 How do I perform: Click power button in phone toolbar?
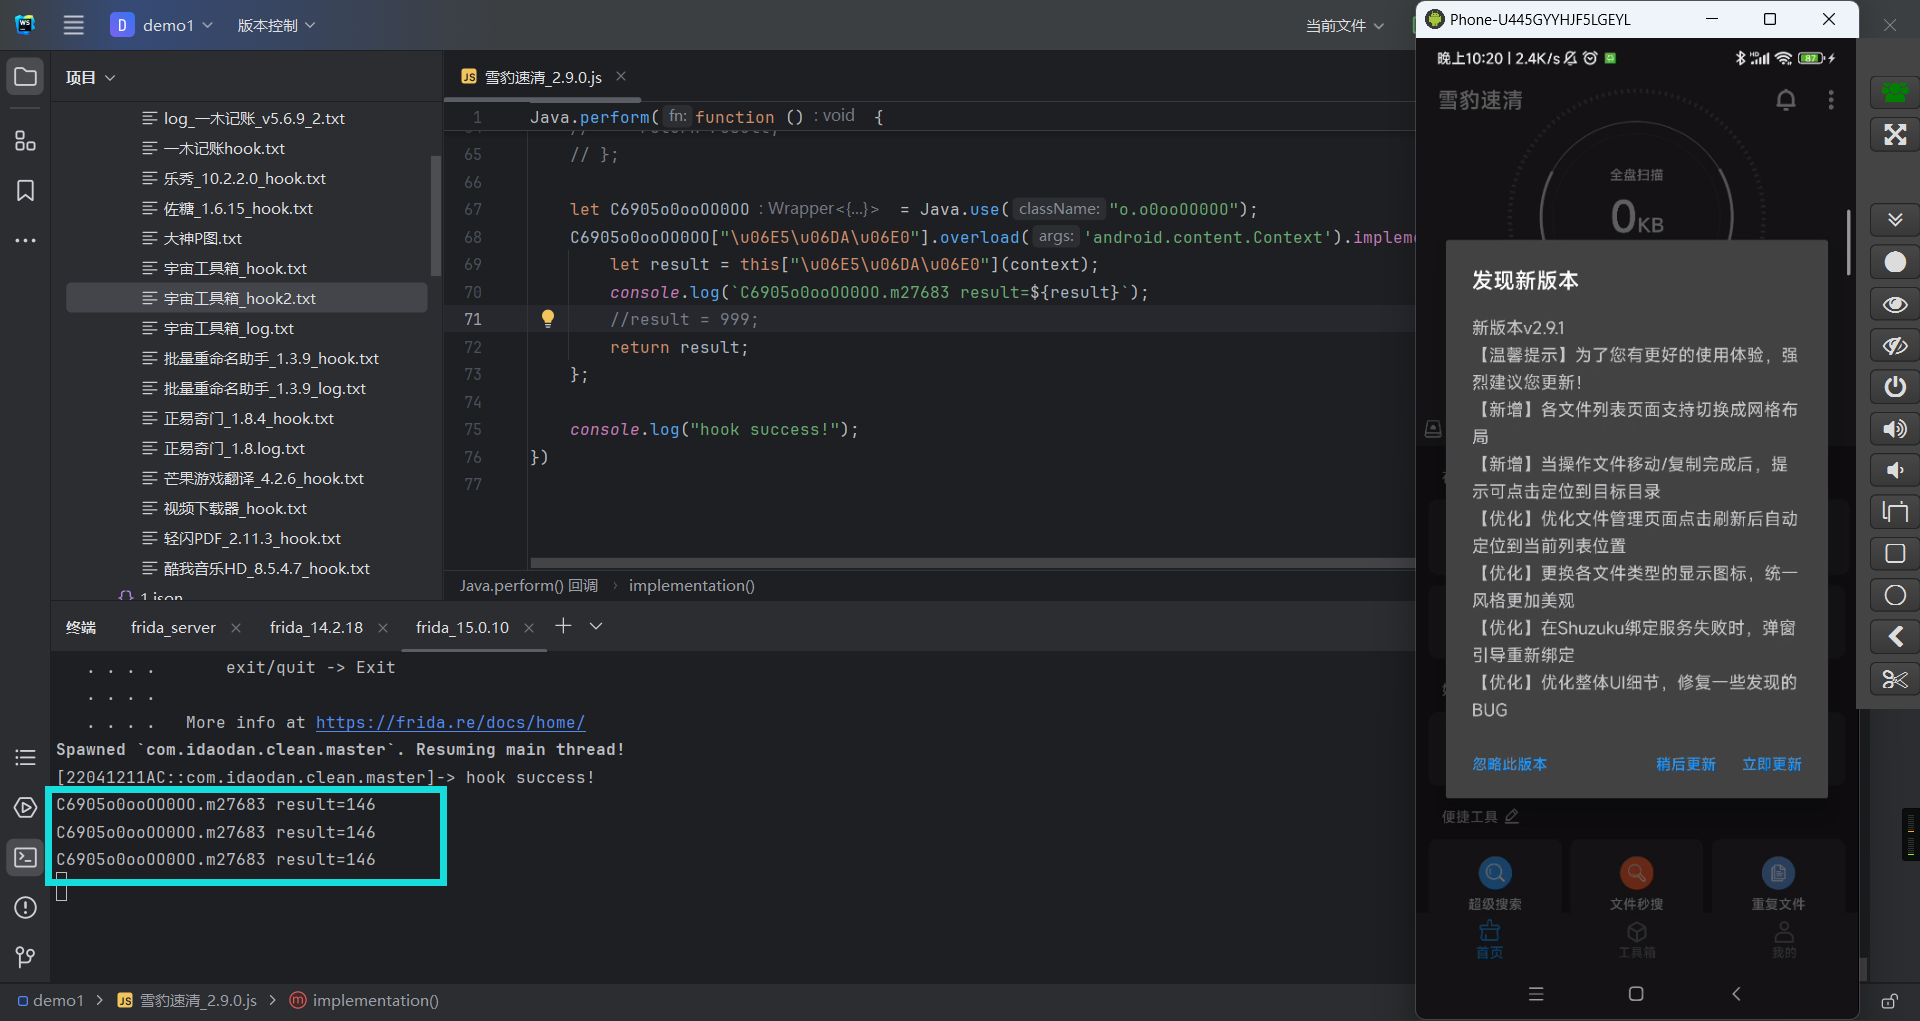1895,387
